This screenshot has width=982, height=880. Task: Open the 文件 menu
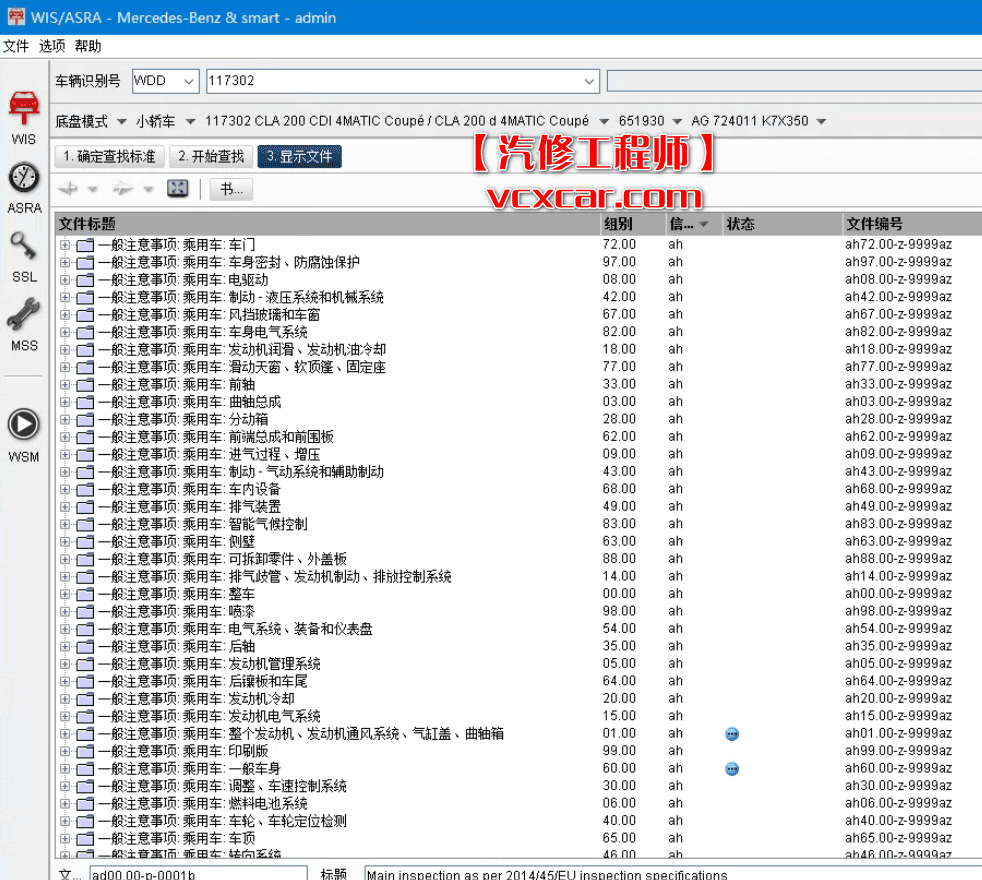(x=18, y=45)
